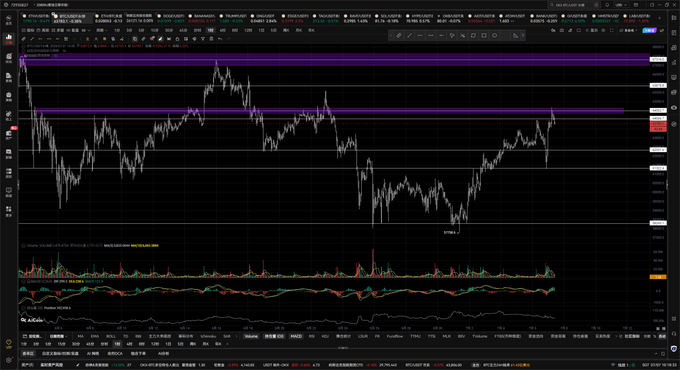Open settings gear at sidebar bottom
The height and width of the screenshot is (370, 680).
pyautogui.click(x=8, y=360)
